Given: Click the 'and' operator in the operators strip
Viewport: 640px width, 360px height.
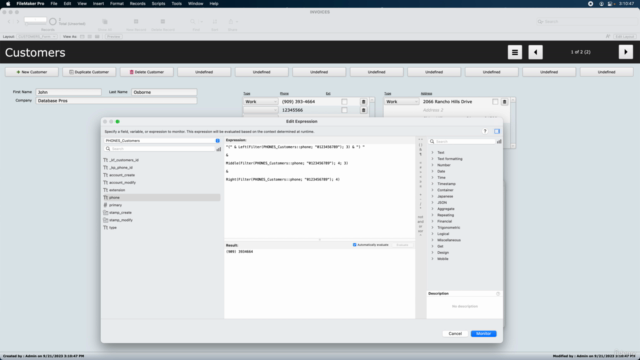Looking at the screenshot, I should (x=420, y=222).
